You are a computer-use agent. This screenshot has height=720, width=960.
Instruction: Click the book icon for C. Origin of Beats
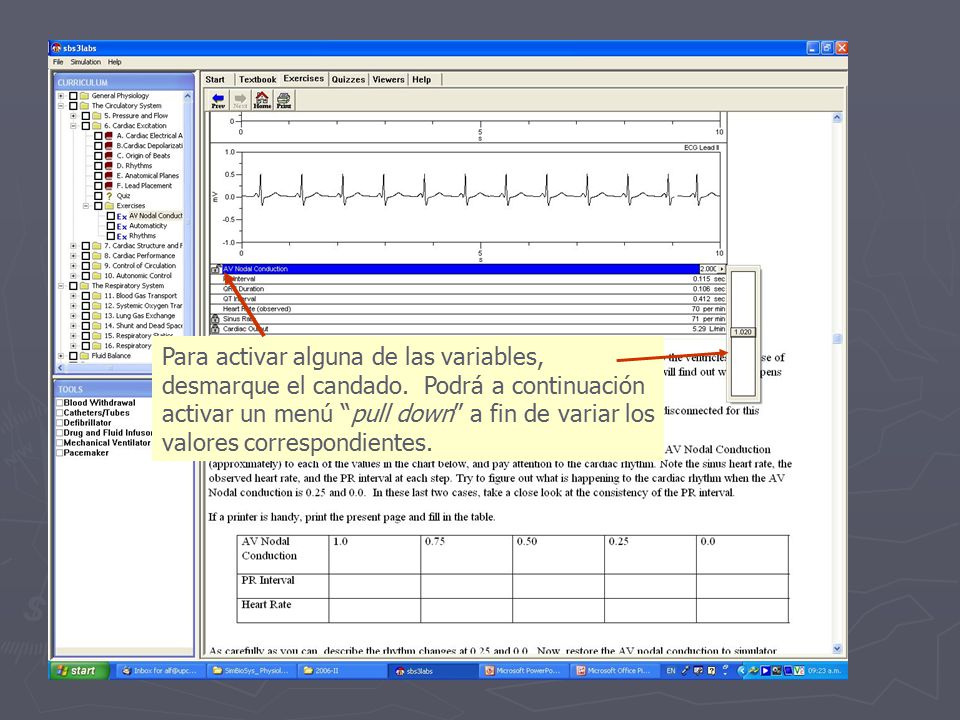[109, 156]
